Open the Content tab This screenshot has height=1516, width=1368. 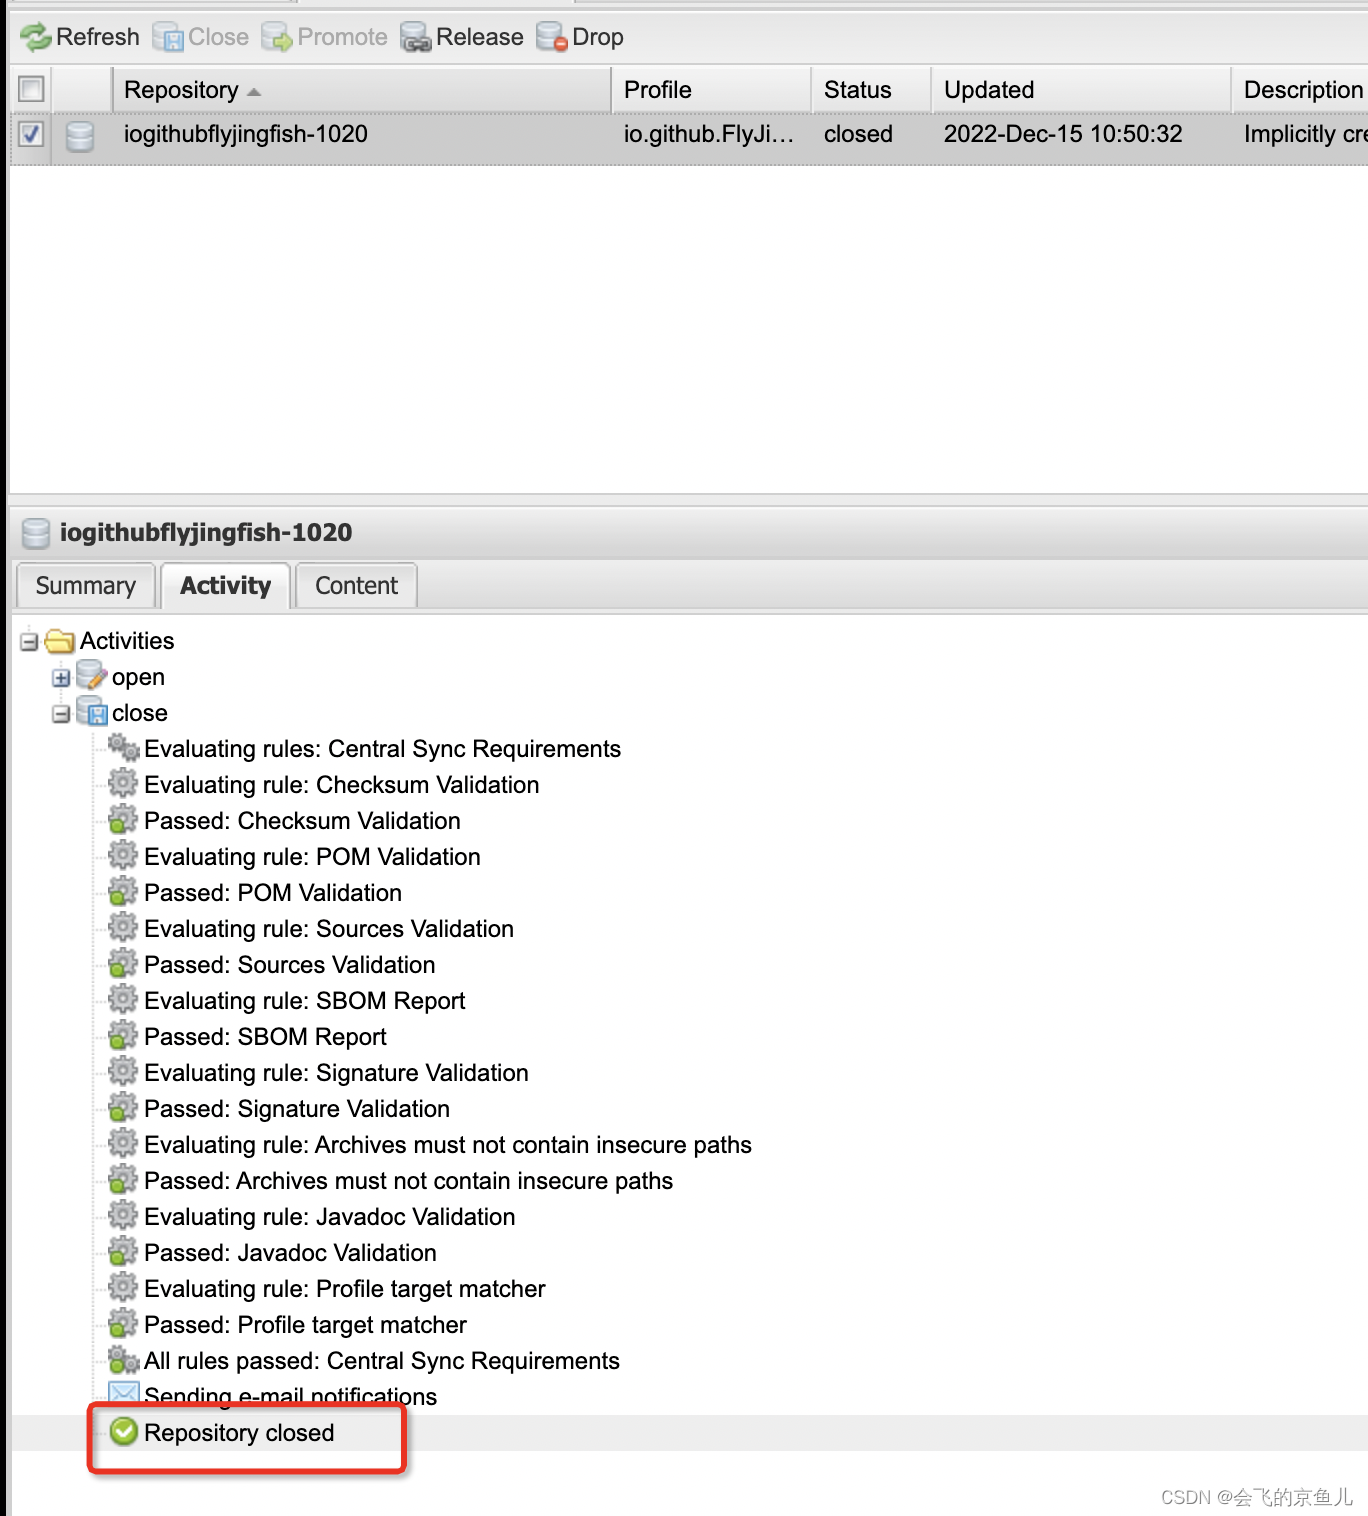355,585
